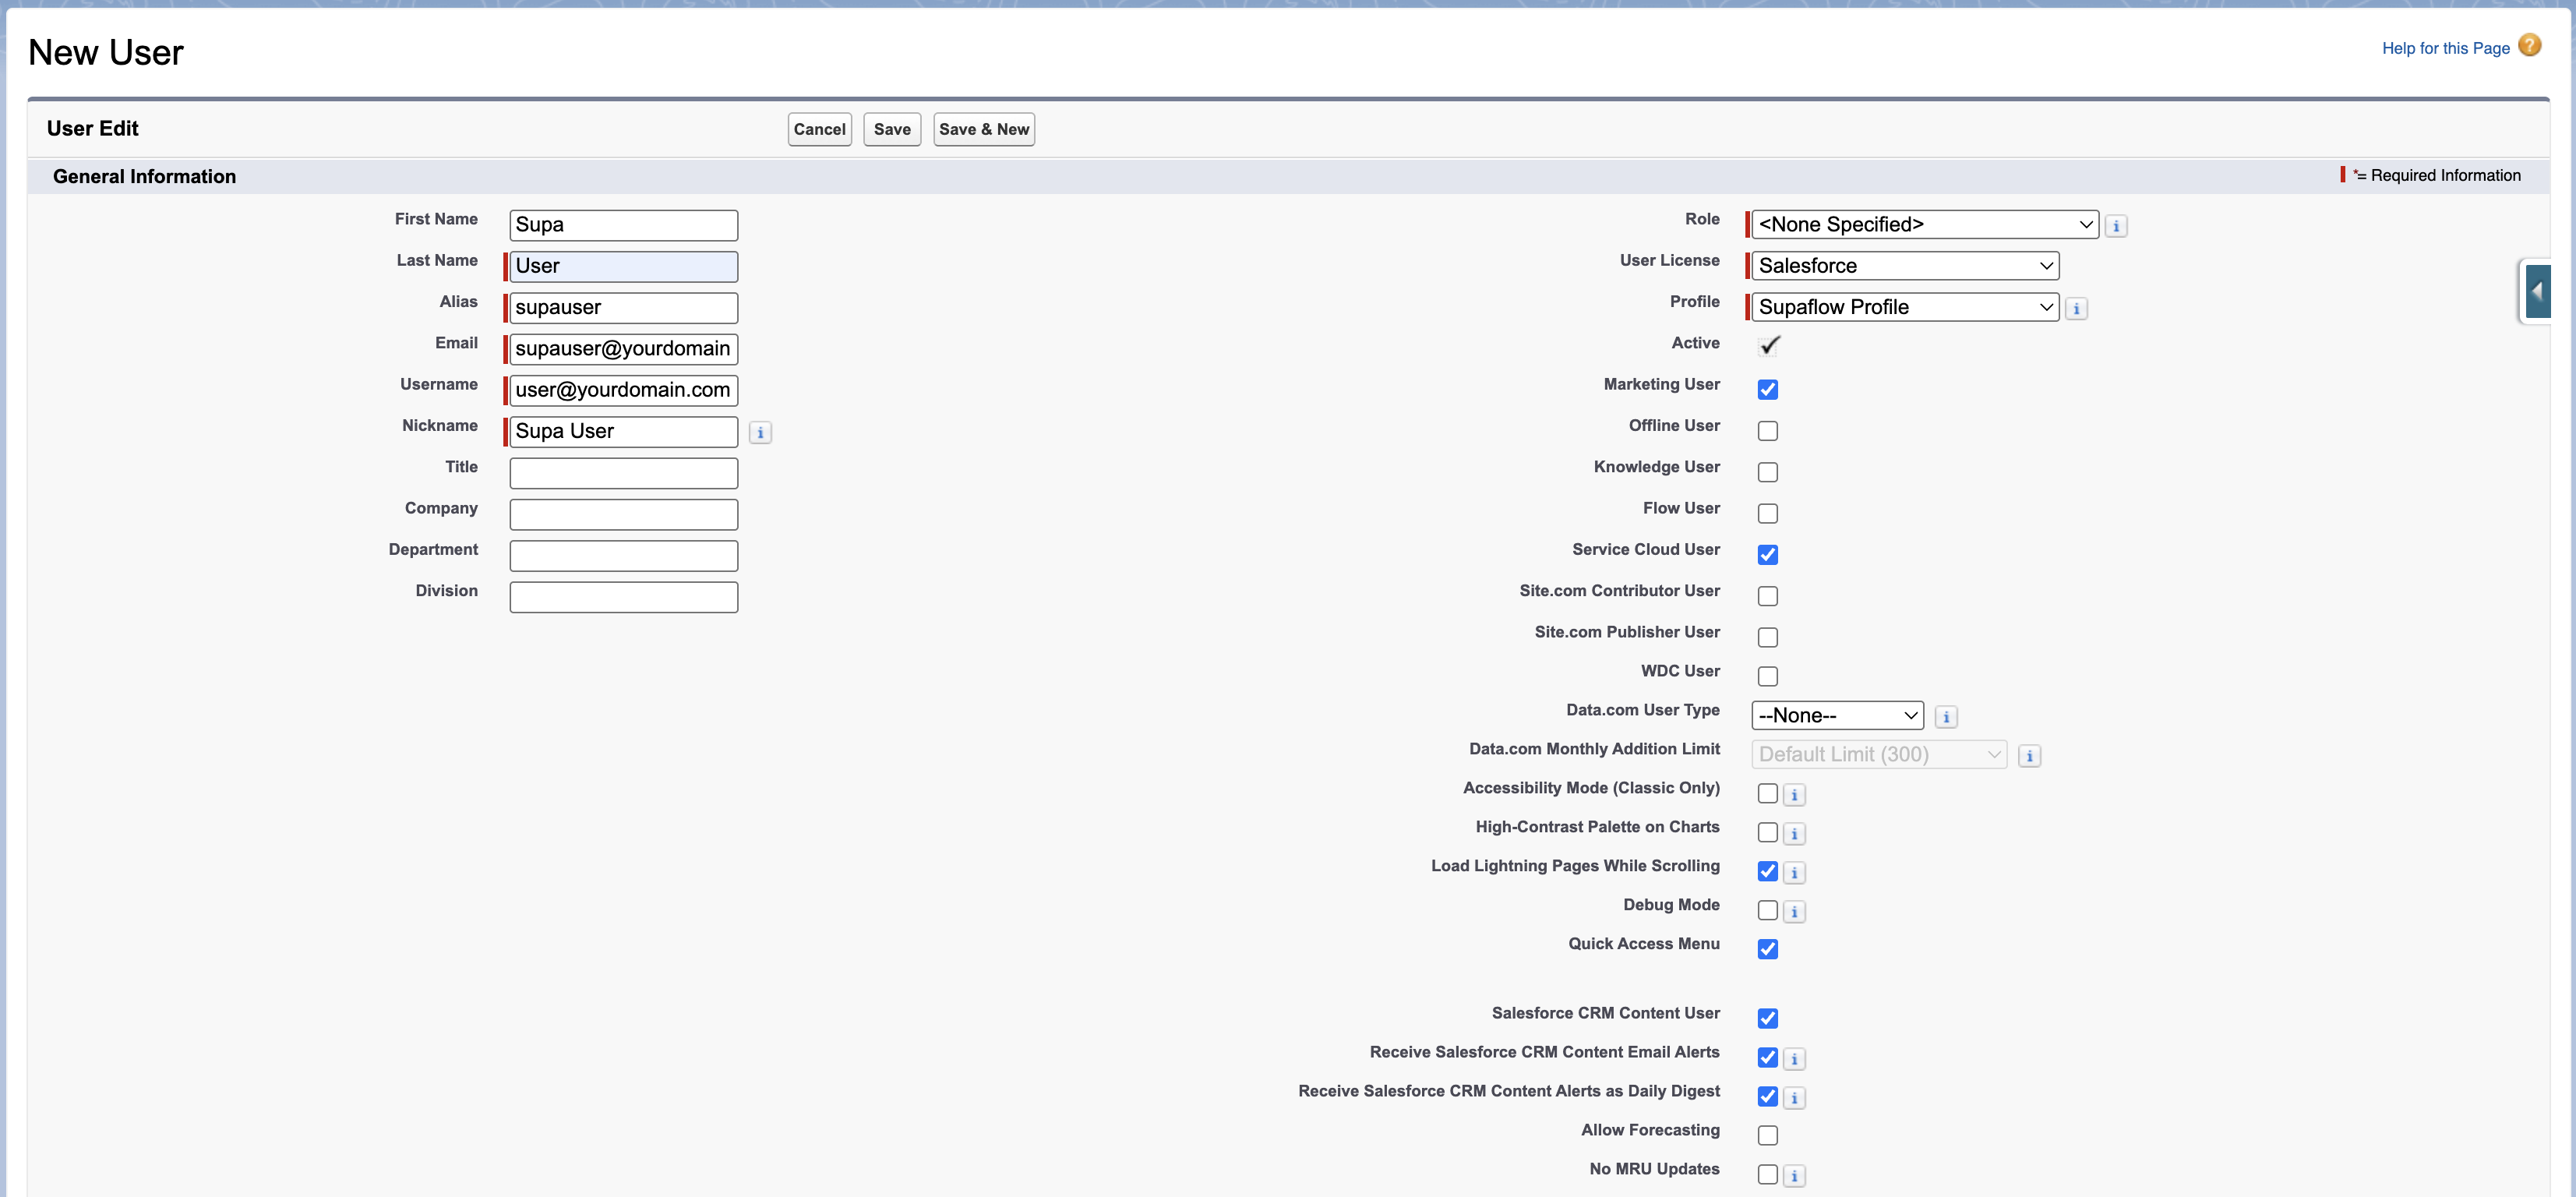
Task: Click the info icon beside Data.com User Type
Action: [1946, 717]
